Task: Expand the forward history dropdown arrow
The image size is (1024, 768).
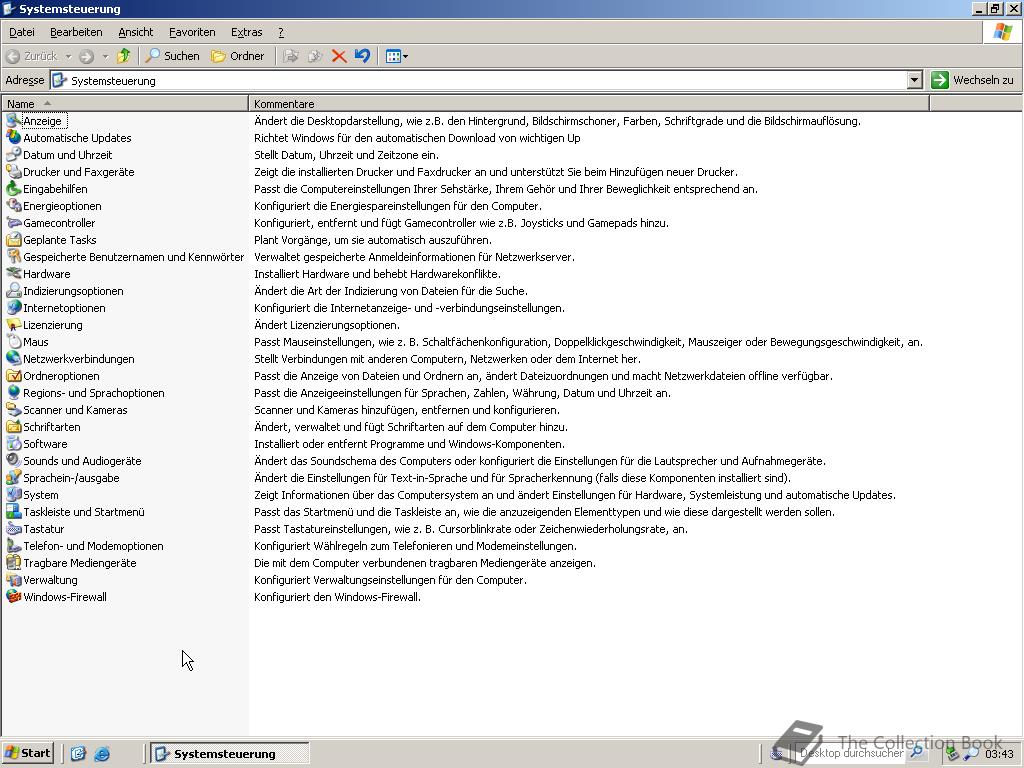Action: (x=104, y=56)
